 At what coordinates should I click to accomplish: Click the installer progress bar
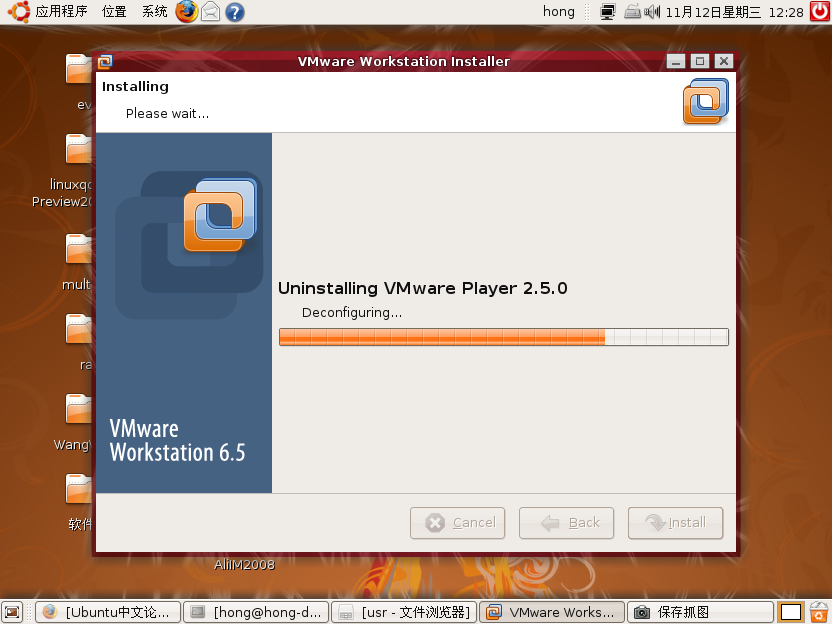504,337
